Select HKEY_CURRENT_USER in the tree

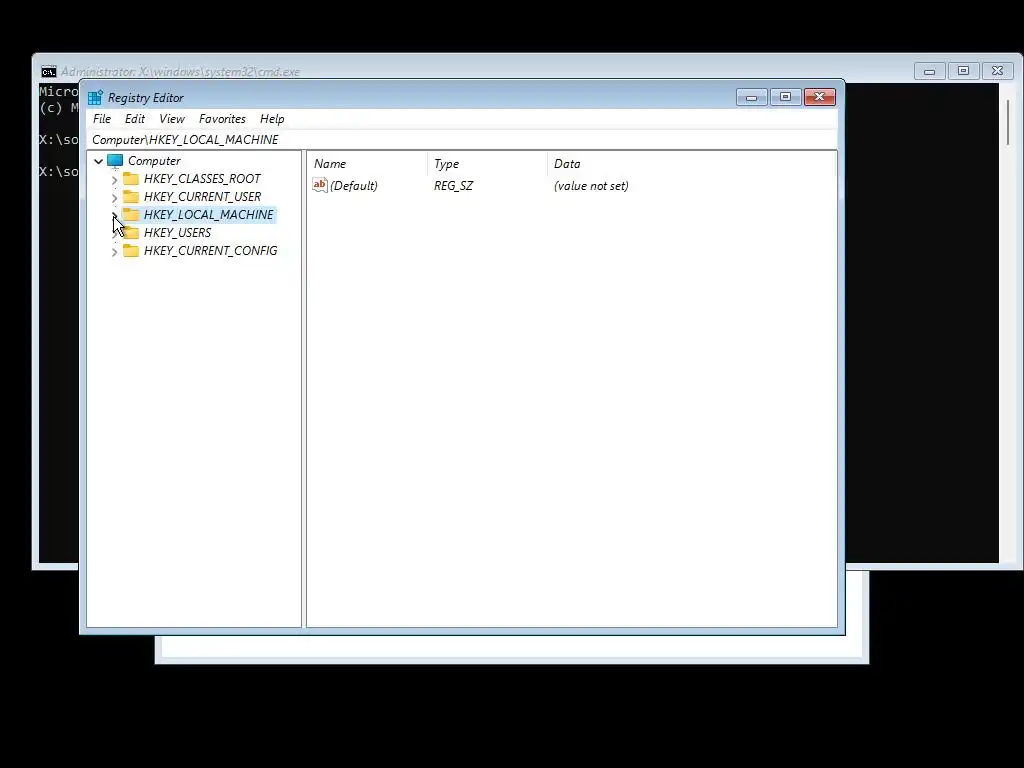[x=202, y=197]
